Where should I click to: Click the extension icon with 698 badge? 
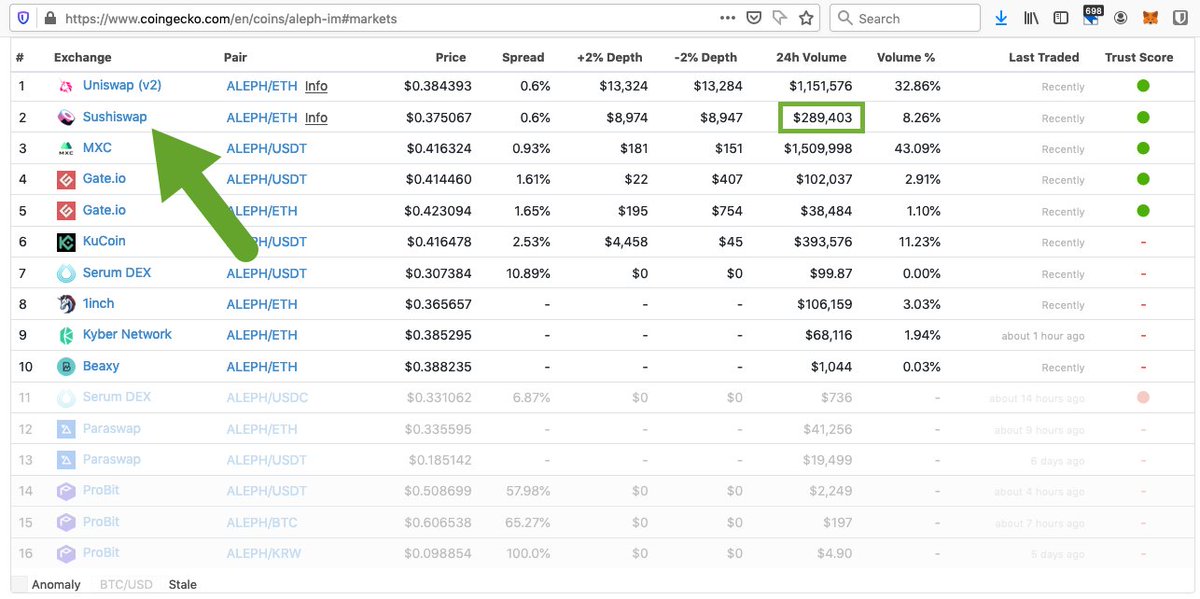point(1092,16)
